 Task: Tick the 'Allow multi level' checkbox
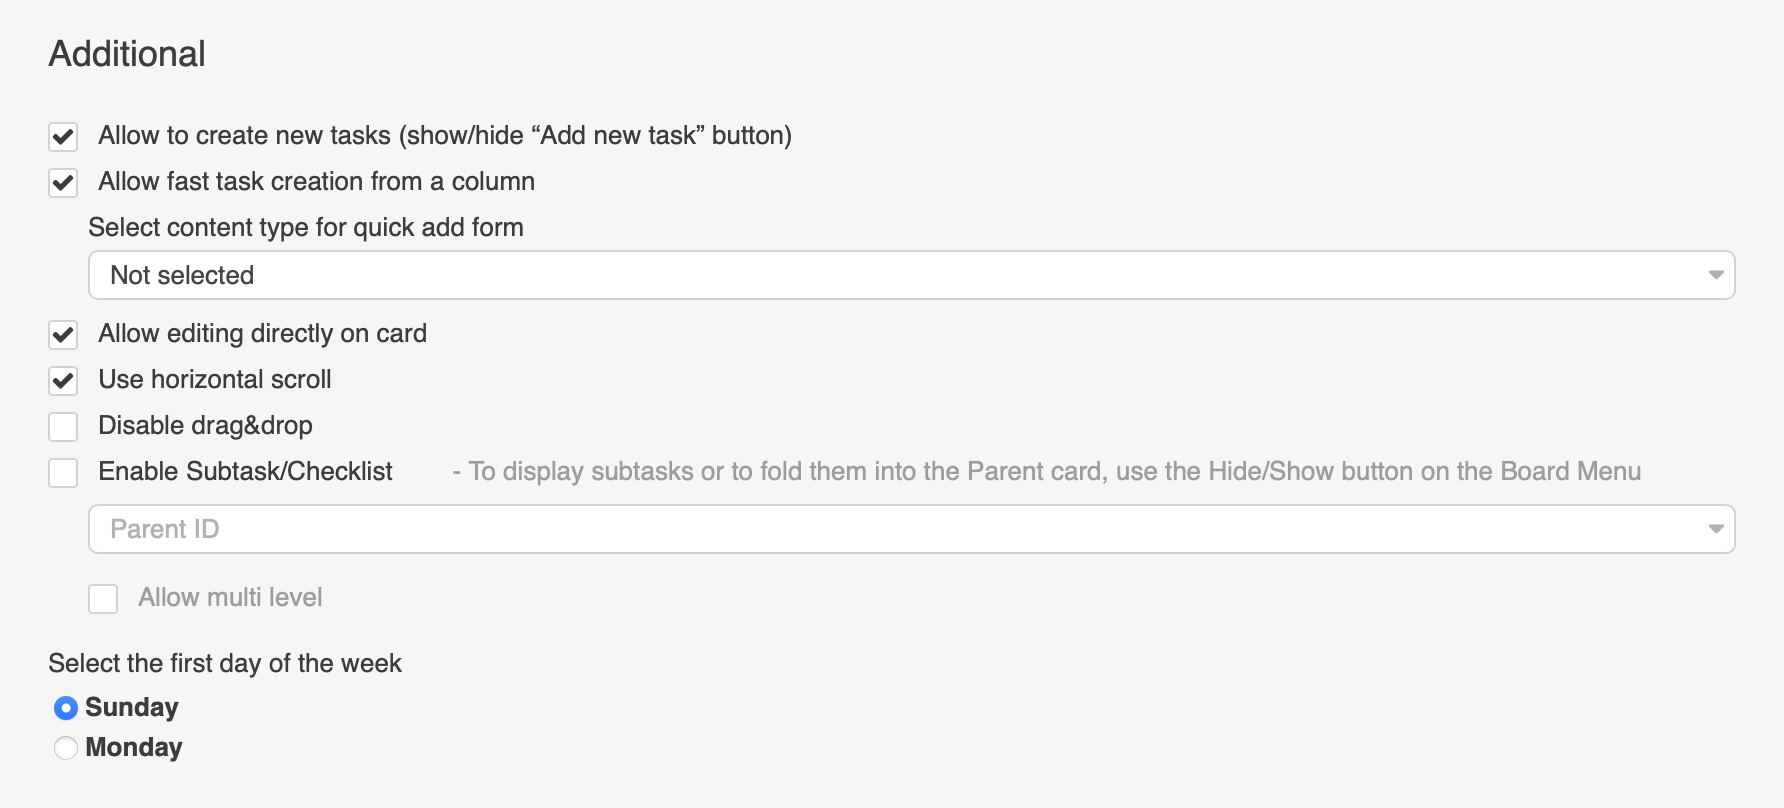point(103,598)
